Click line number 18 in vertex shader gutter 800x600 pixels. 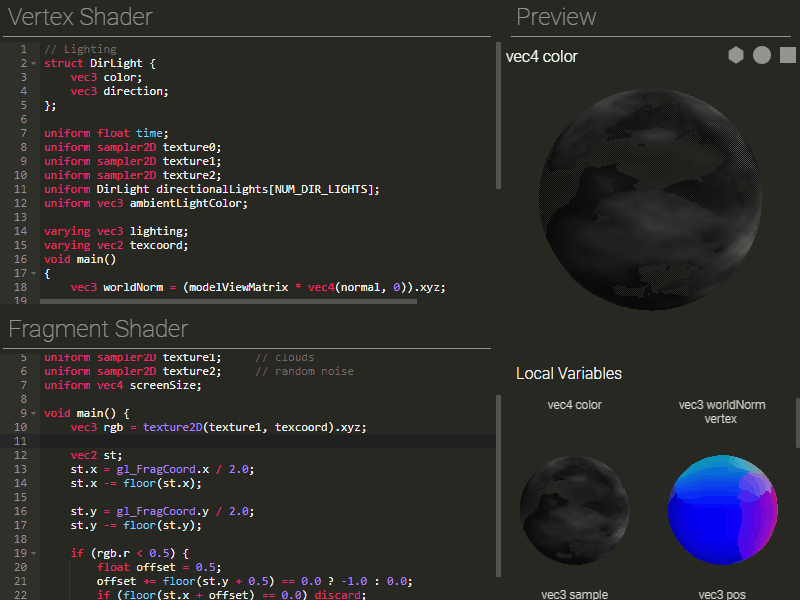click(x=21, y=287)
